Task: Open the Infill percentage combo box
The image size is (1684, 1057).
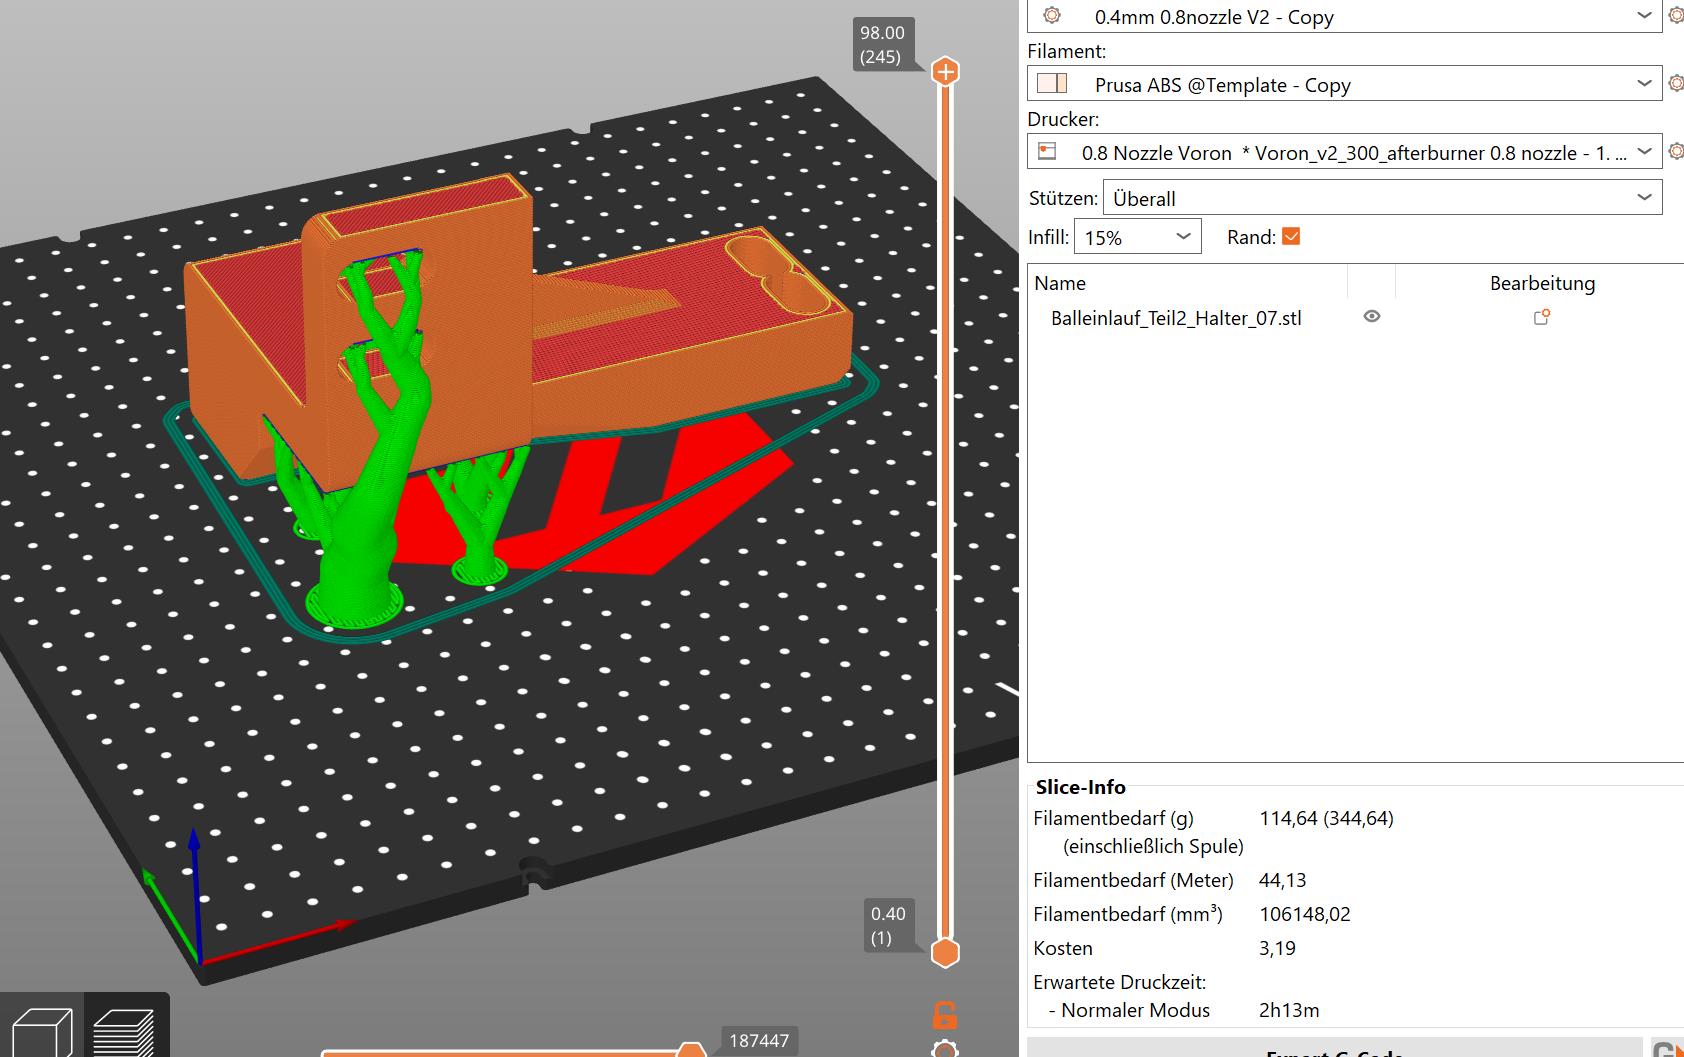Action: coord(1137,237)
